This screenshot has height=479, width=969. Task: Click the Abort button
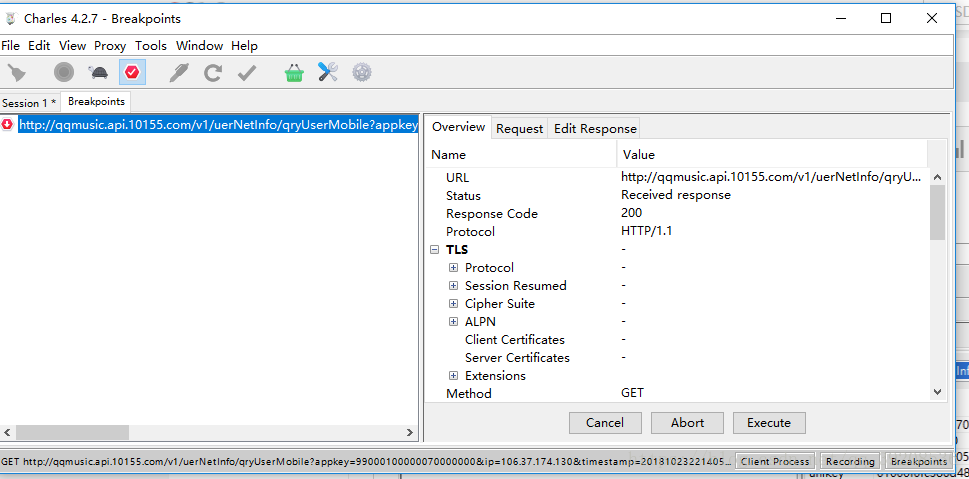pyautogui.click(x=687, y=423)
